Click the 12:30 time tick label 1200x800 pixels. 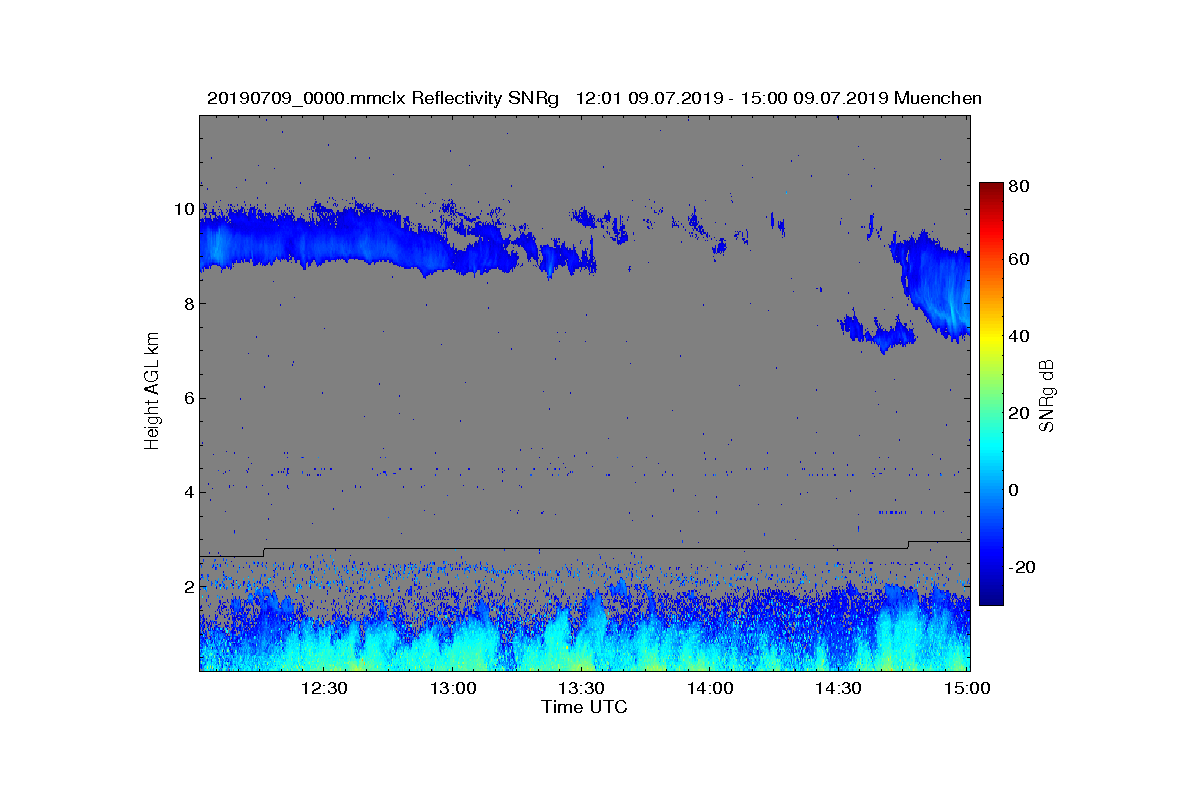pos(324,688)
